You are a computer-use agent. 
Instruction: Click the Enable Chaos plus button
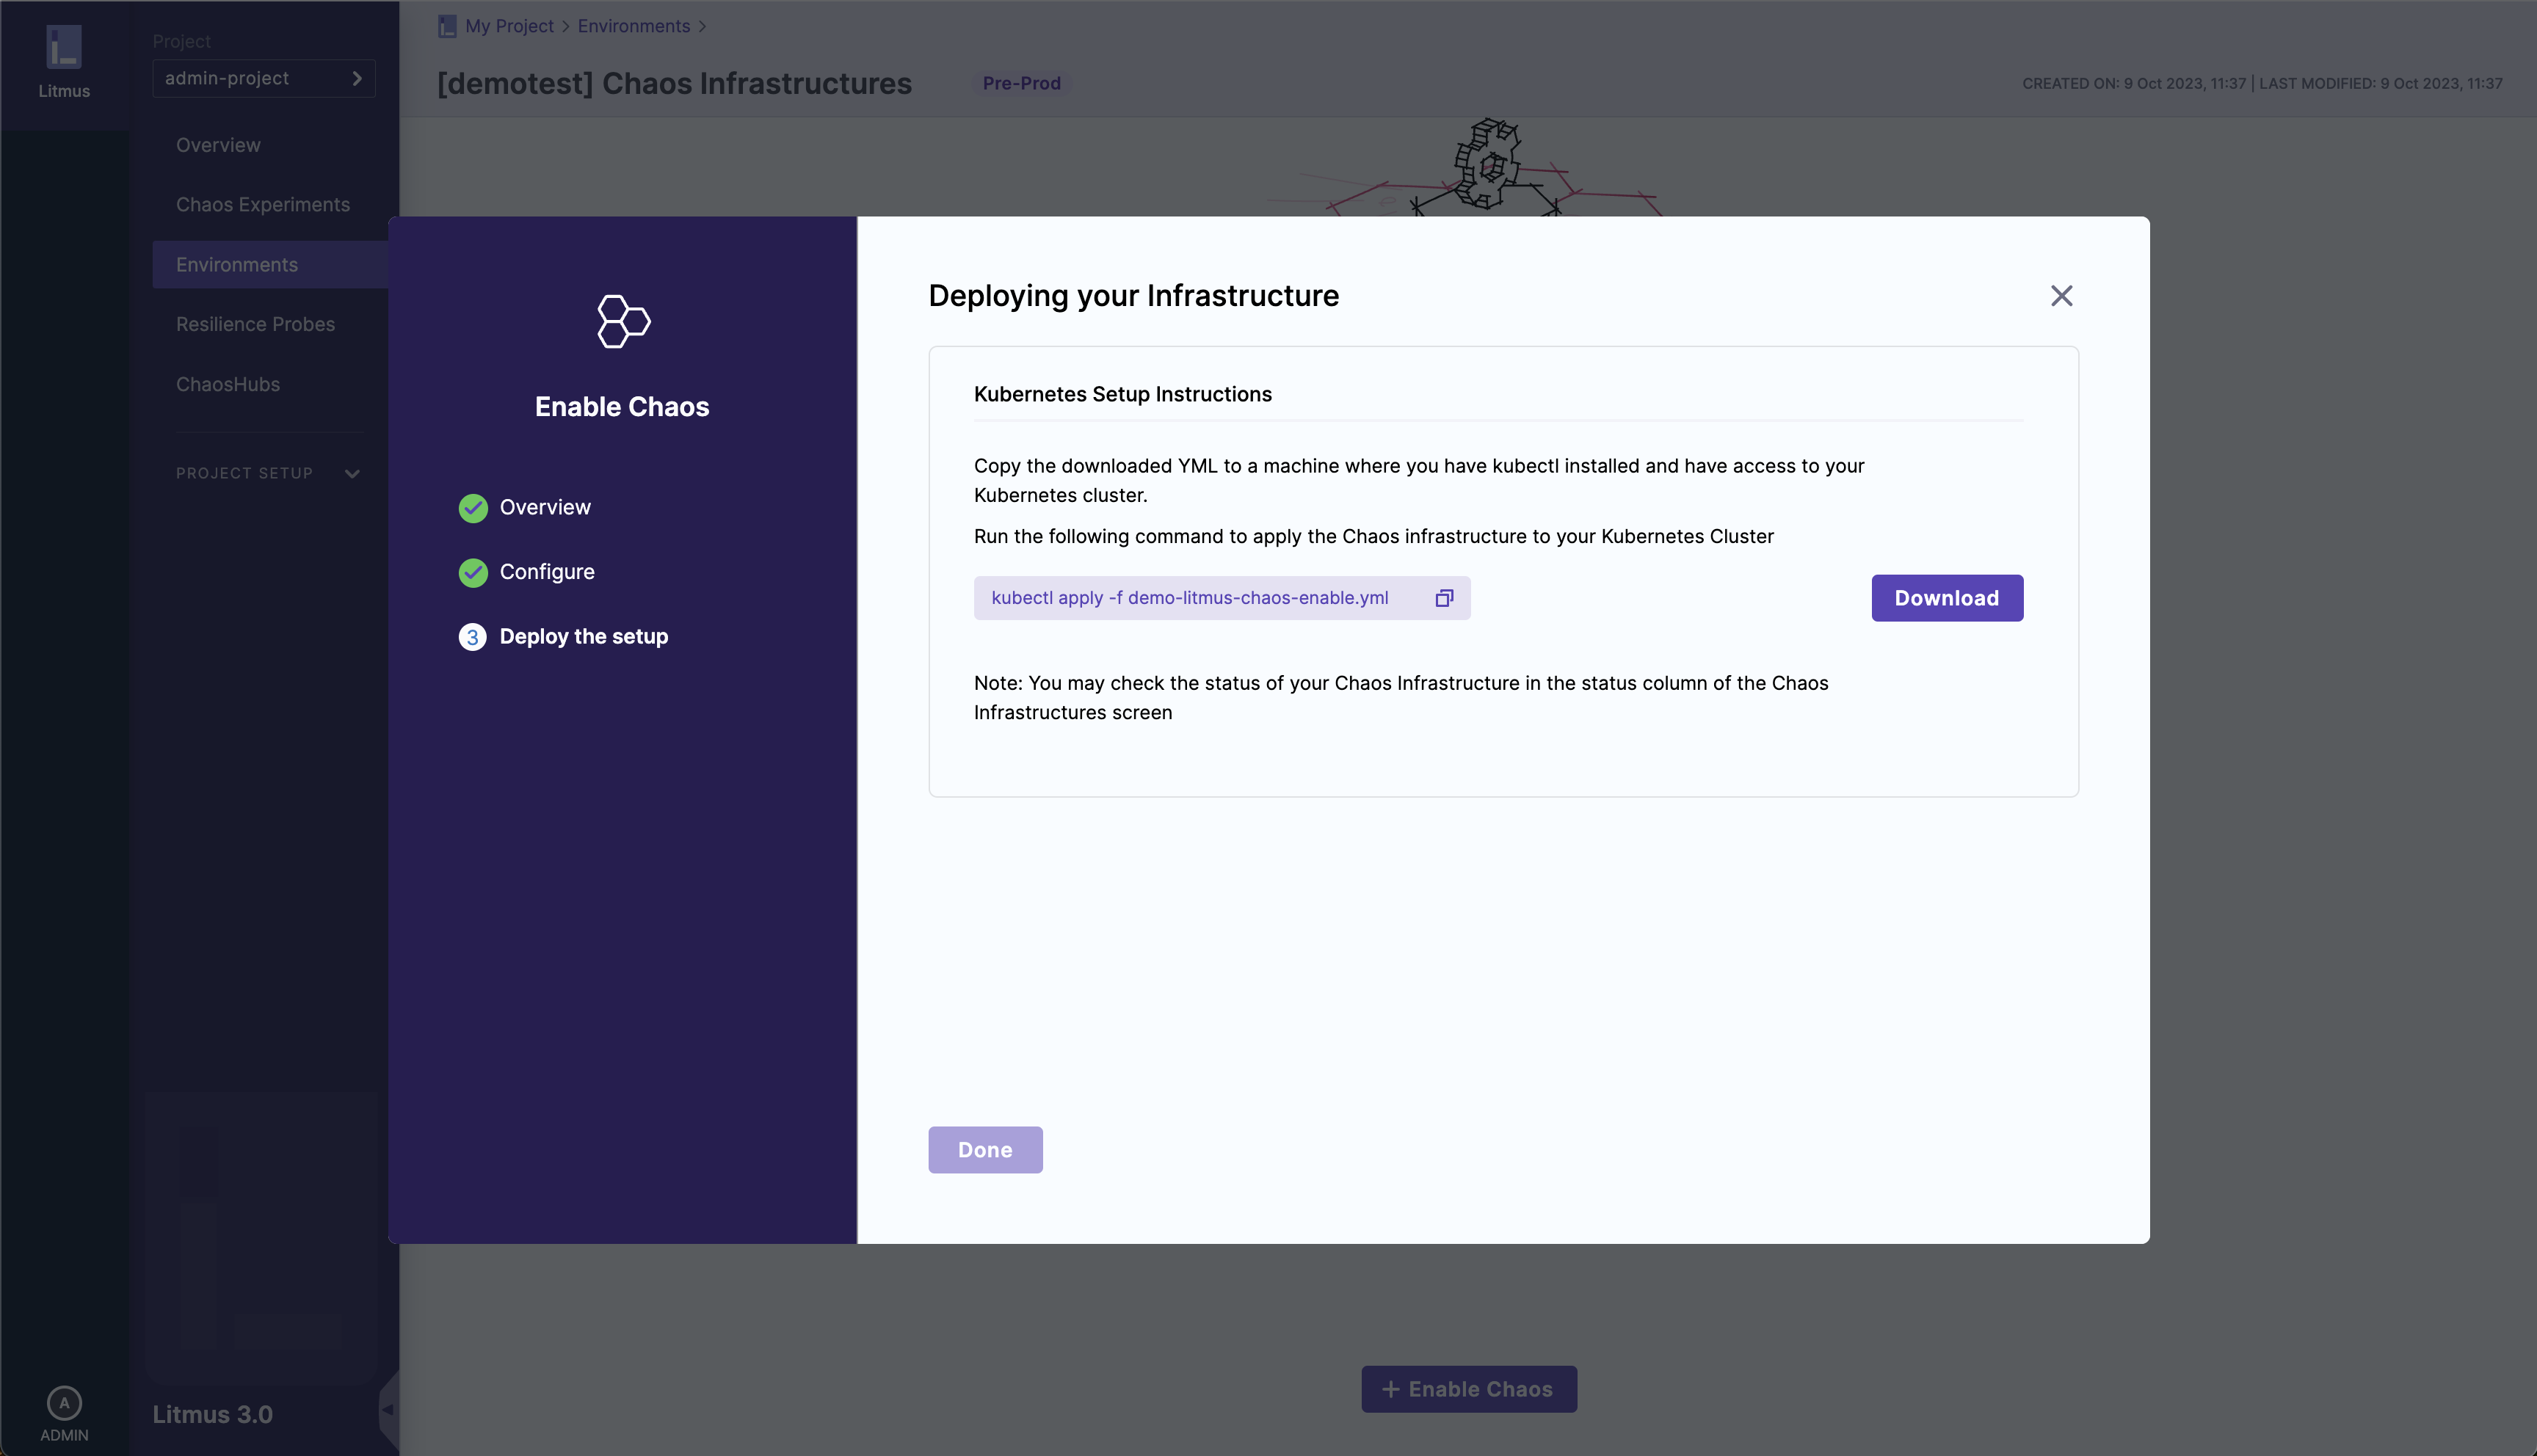pos(1468,1389)
